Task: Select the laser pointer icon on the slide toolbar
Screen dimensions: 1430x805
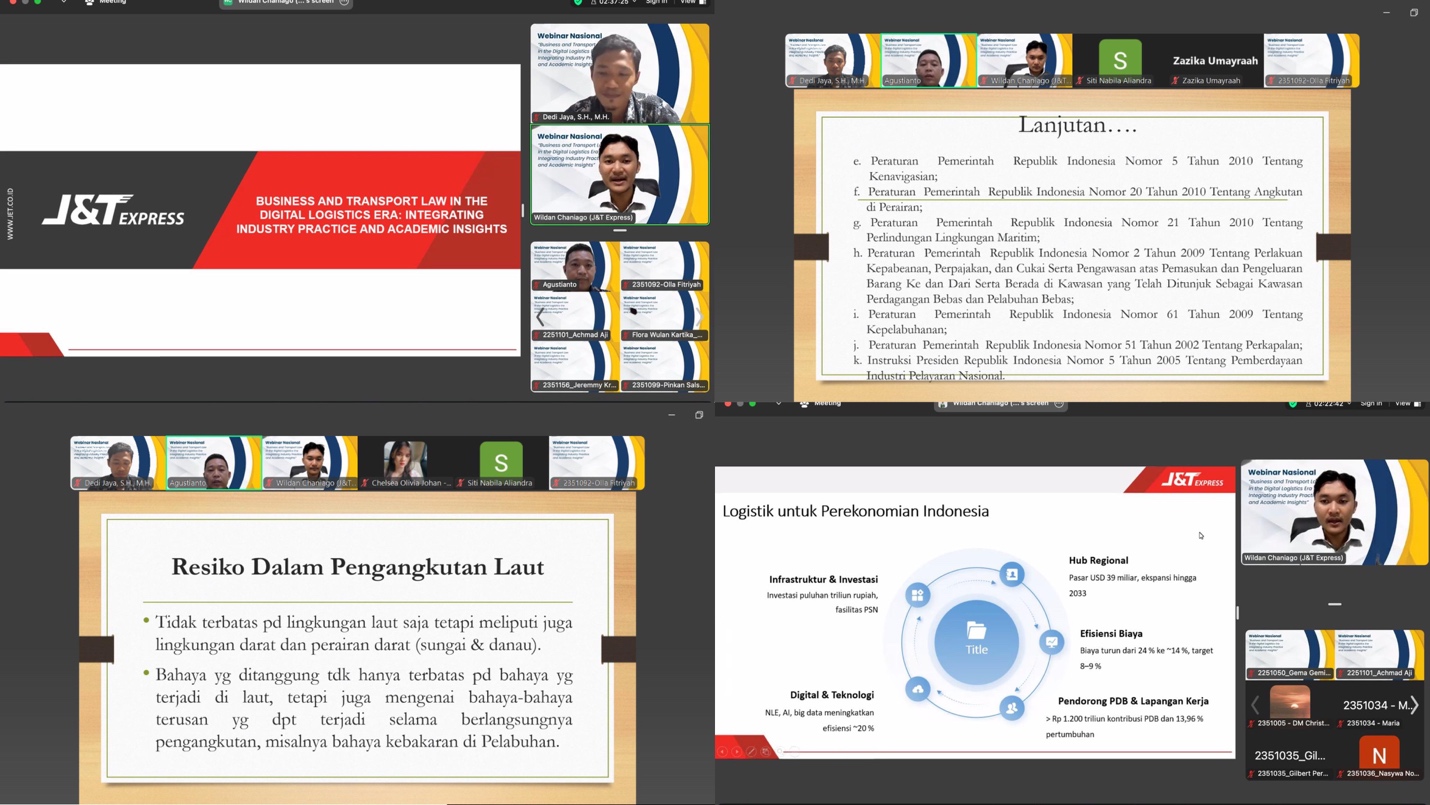Action: tap(765, 751)
